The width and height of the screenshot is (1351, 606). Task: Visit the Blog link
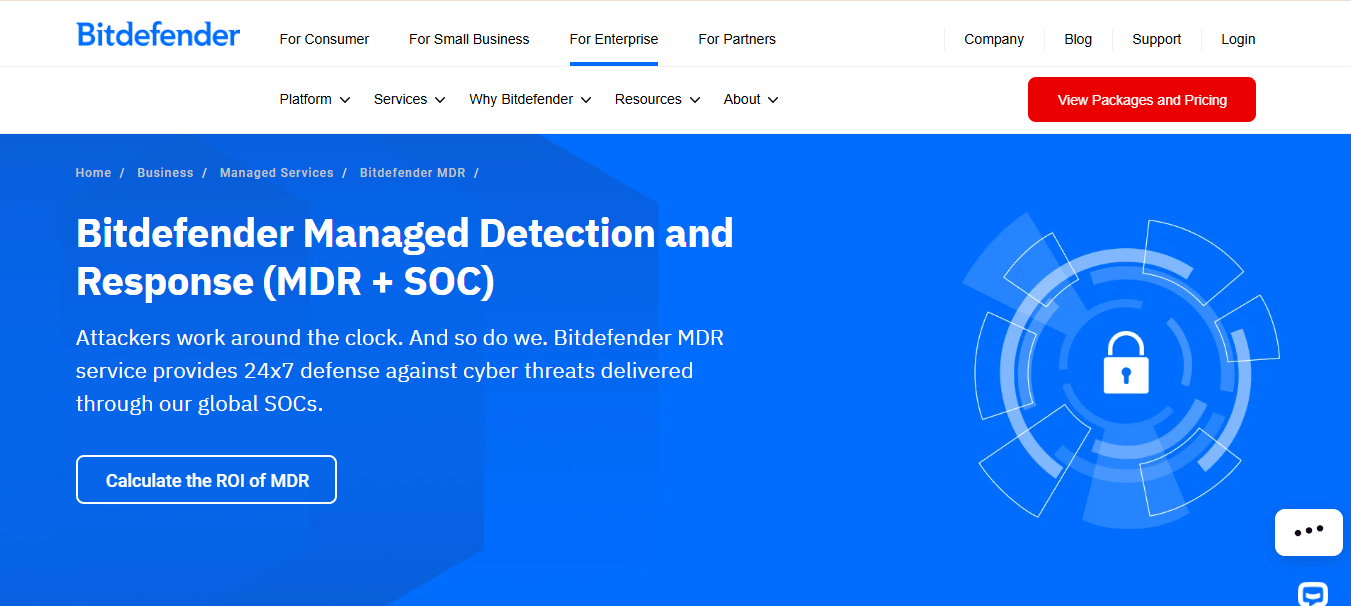[x=1078, y=39]
